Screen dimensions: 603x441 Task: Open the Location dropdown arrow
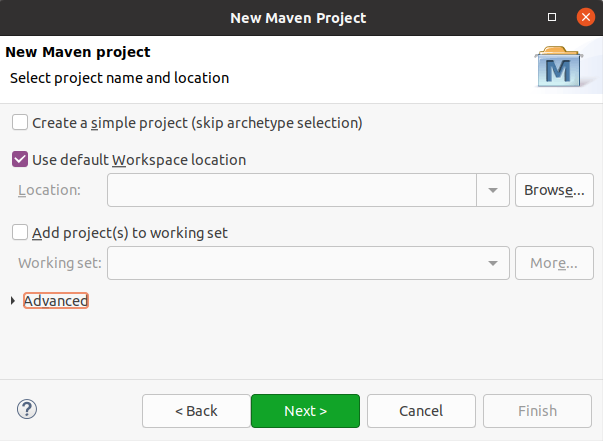(493, 190)
